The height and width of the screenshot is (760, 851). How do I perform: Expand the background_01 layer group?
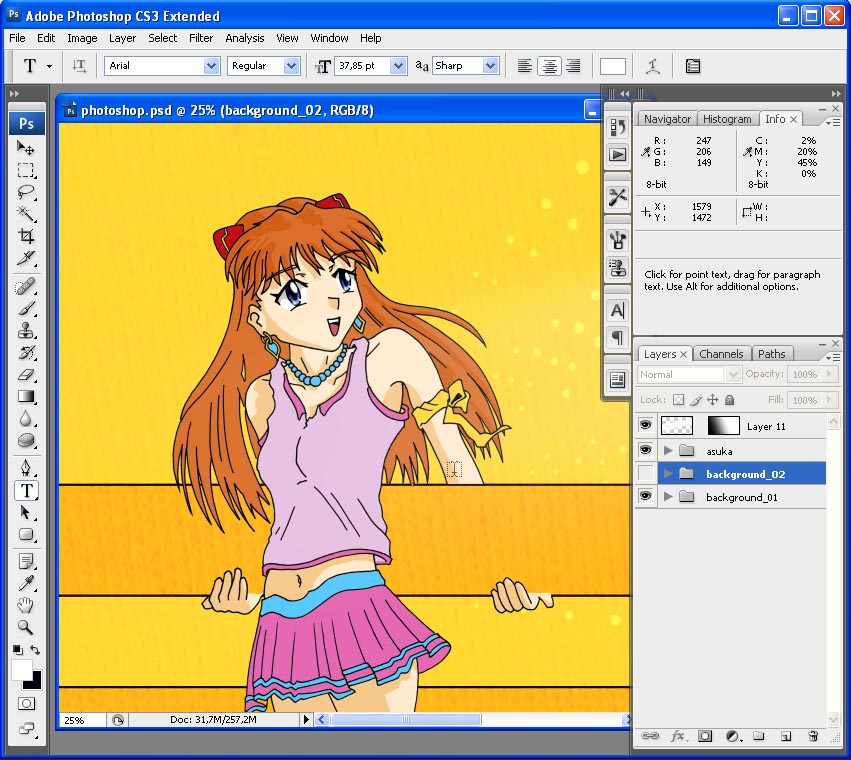(x=669, y=497)
